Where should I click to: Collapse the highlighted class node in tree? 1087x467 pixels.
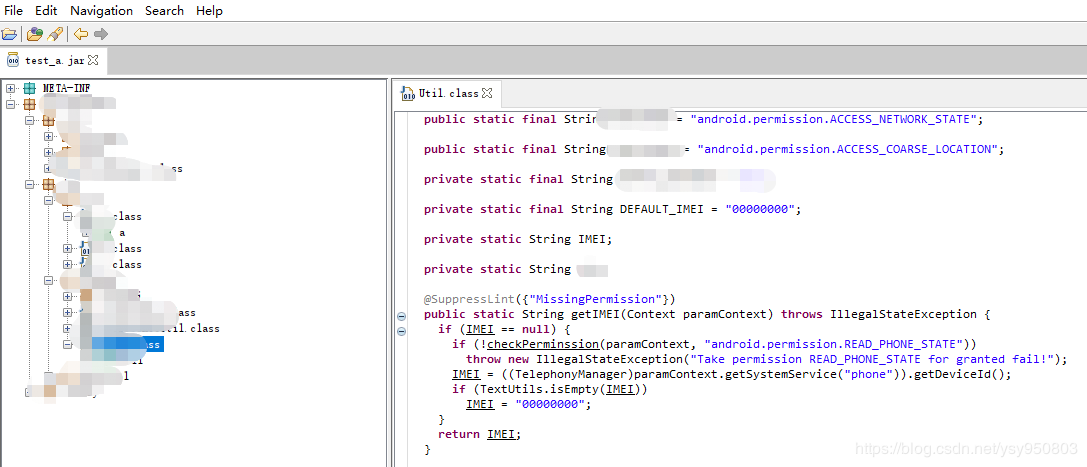click(x=67, y=344)
